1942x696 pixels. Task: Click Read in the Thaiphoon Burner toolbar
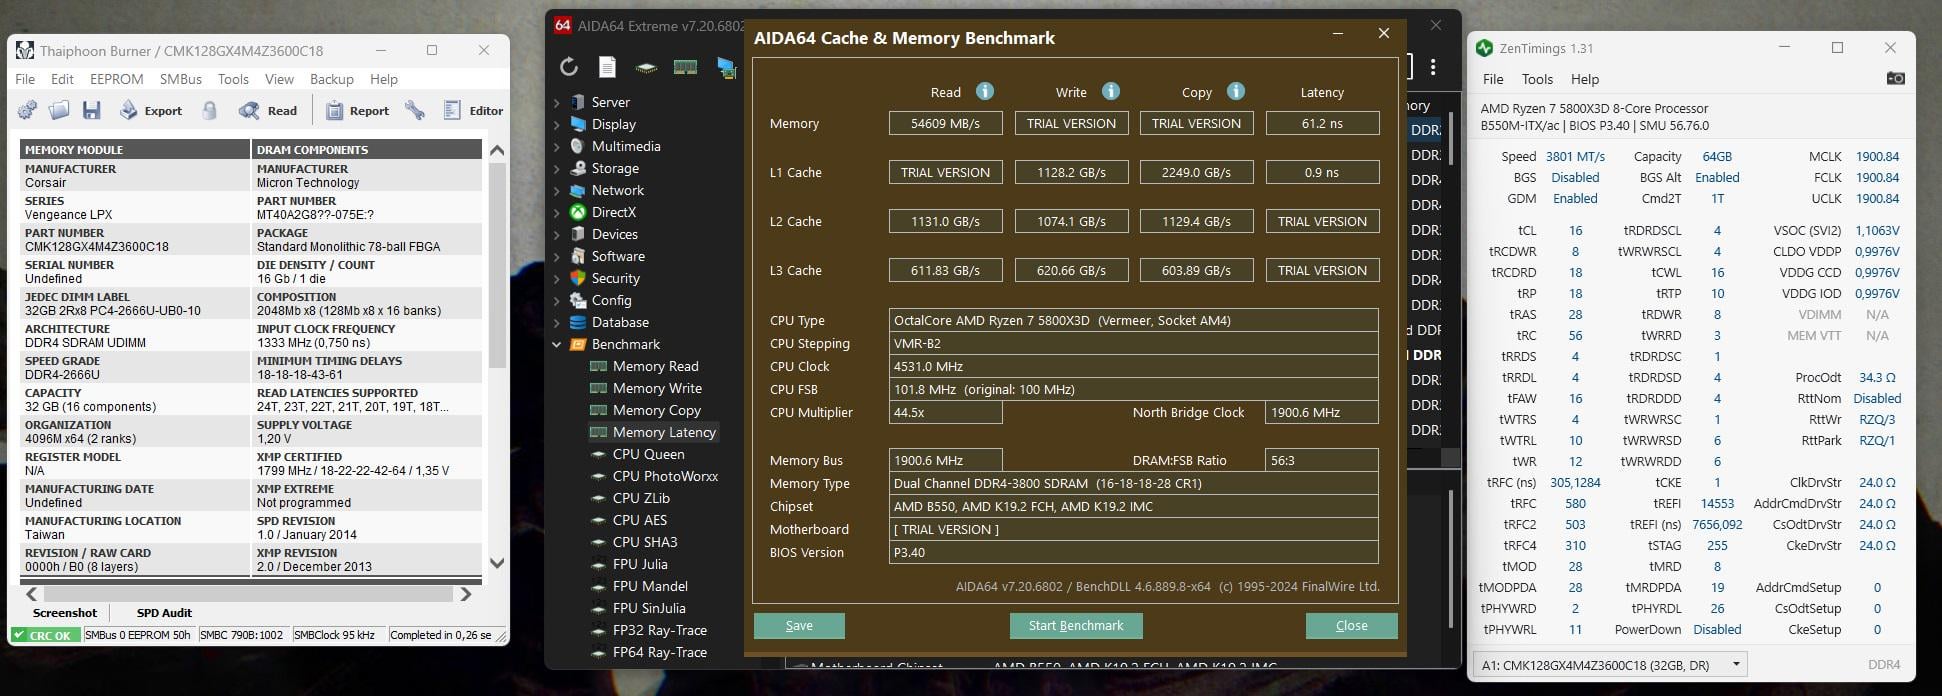tap(268, 110)
